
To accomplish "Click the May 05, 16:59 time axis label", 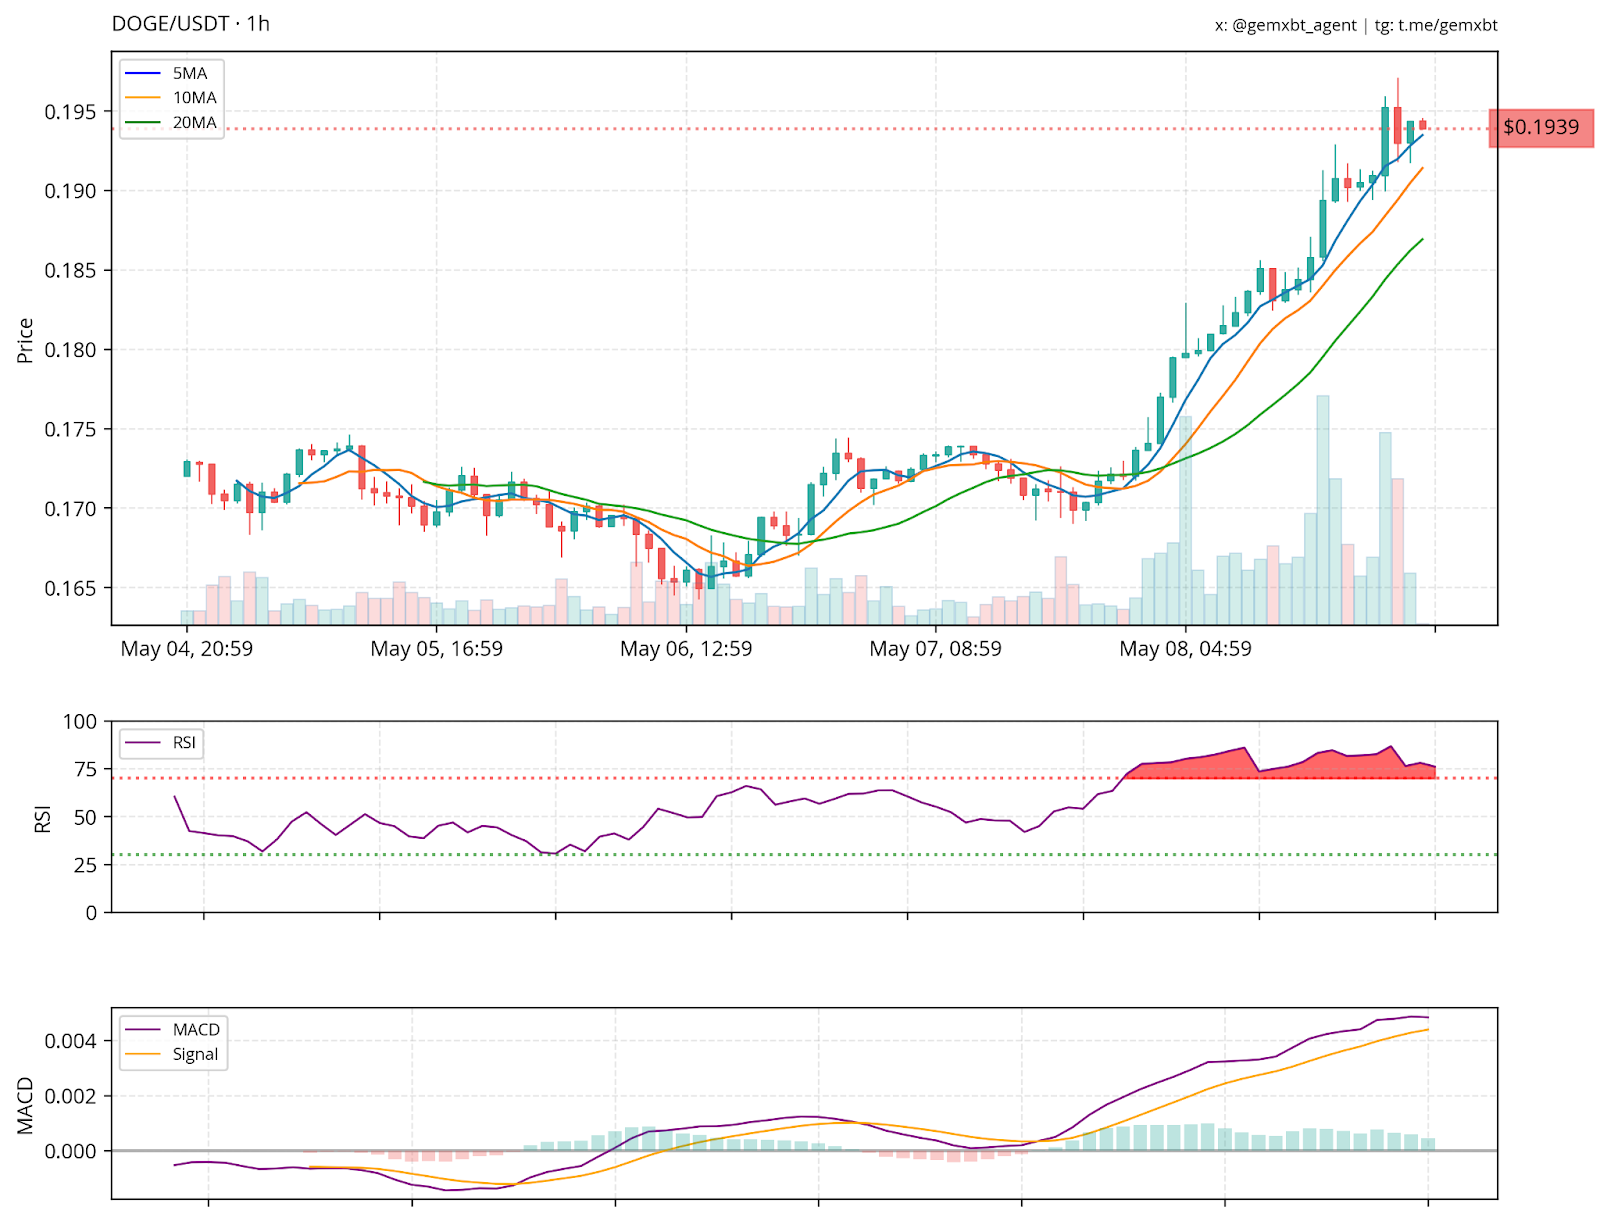I will click(x=436, y=649).
